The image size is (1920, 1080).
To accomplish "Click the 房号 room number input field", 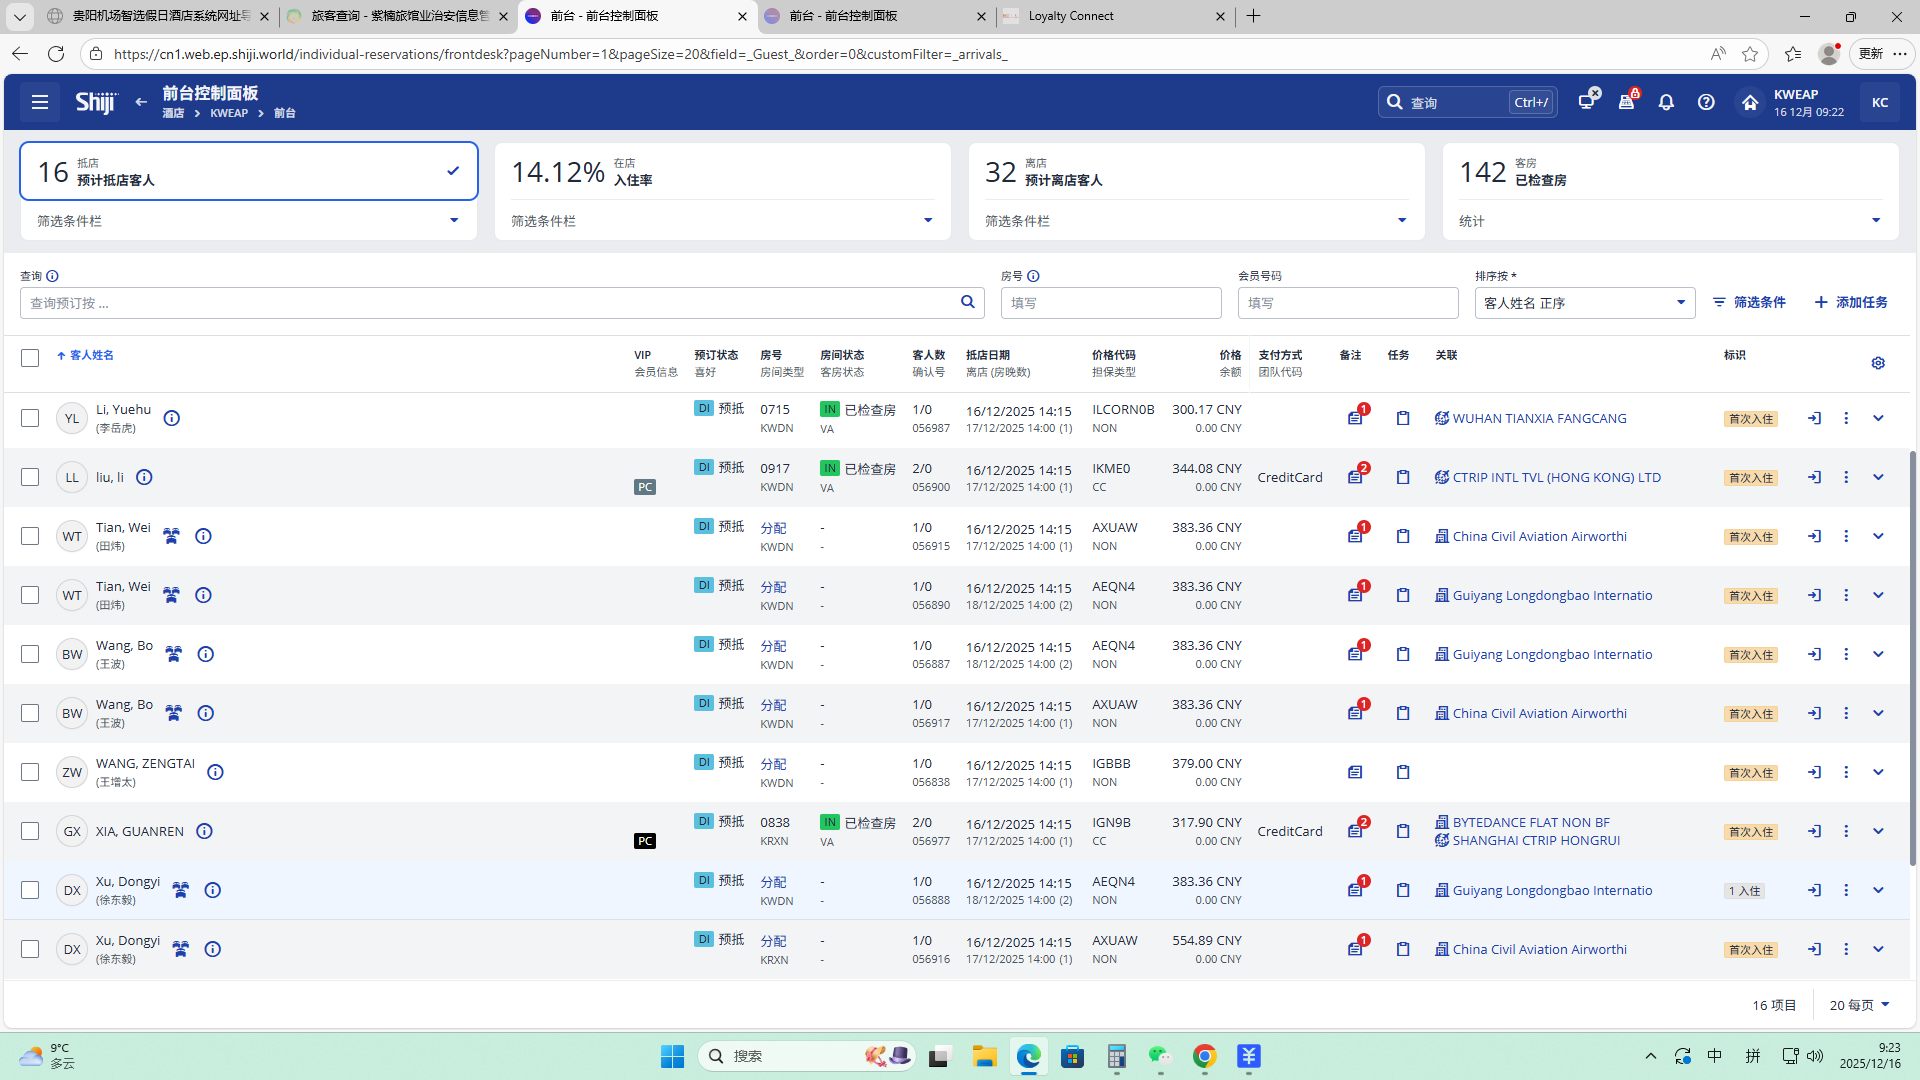I will 1110,303.
